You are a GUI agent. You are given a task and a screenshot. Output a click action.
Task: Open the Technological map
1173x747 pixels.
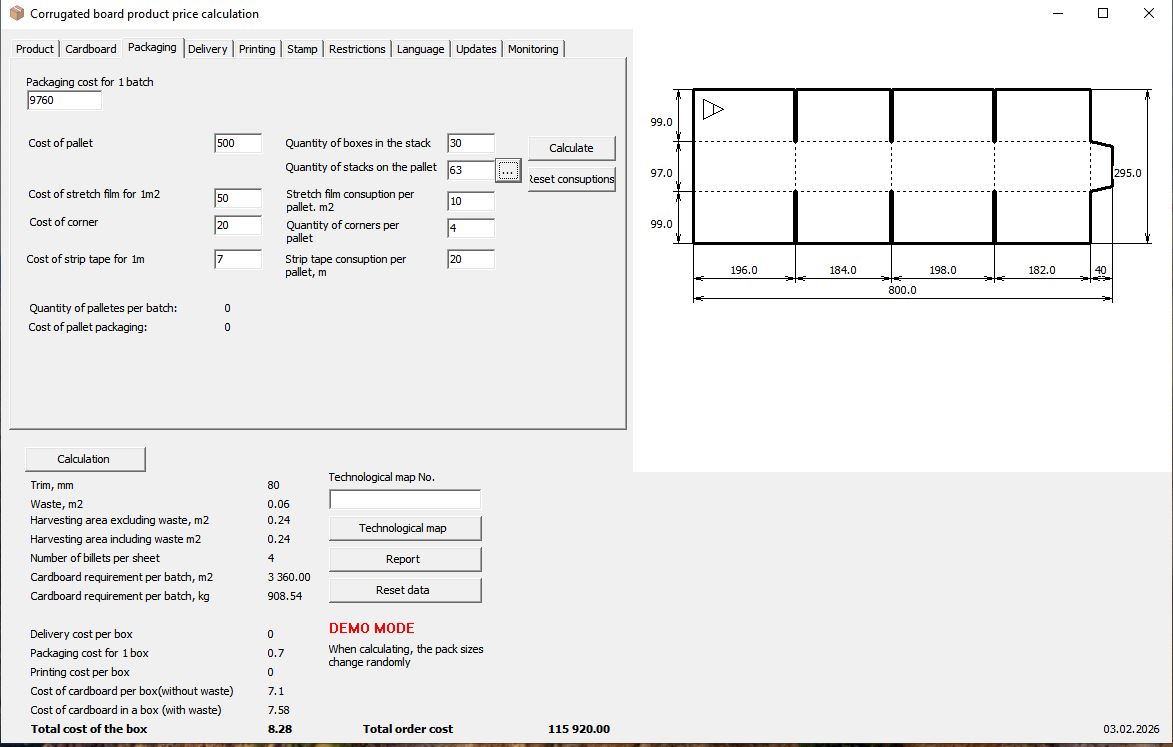coord(404,527)
